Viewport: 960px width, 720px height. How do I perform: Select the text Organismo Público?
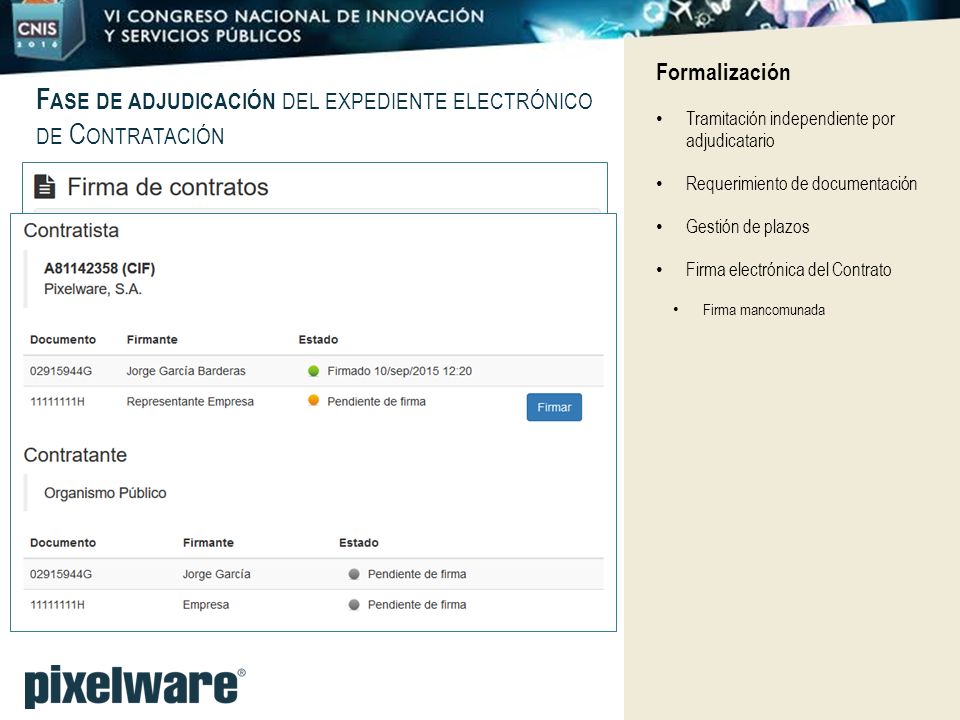coord(105,493)
